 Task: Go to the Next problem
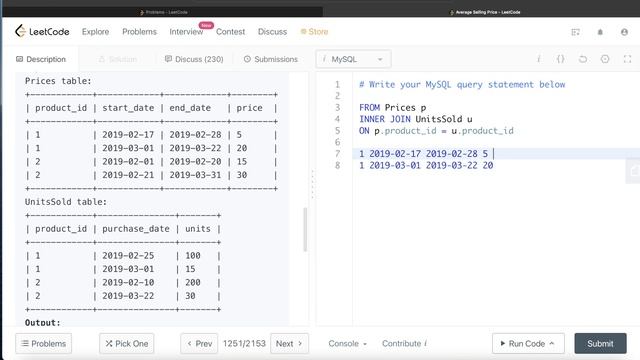pos(289,344)
